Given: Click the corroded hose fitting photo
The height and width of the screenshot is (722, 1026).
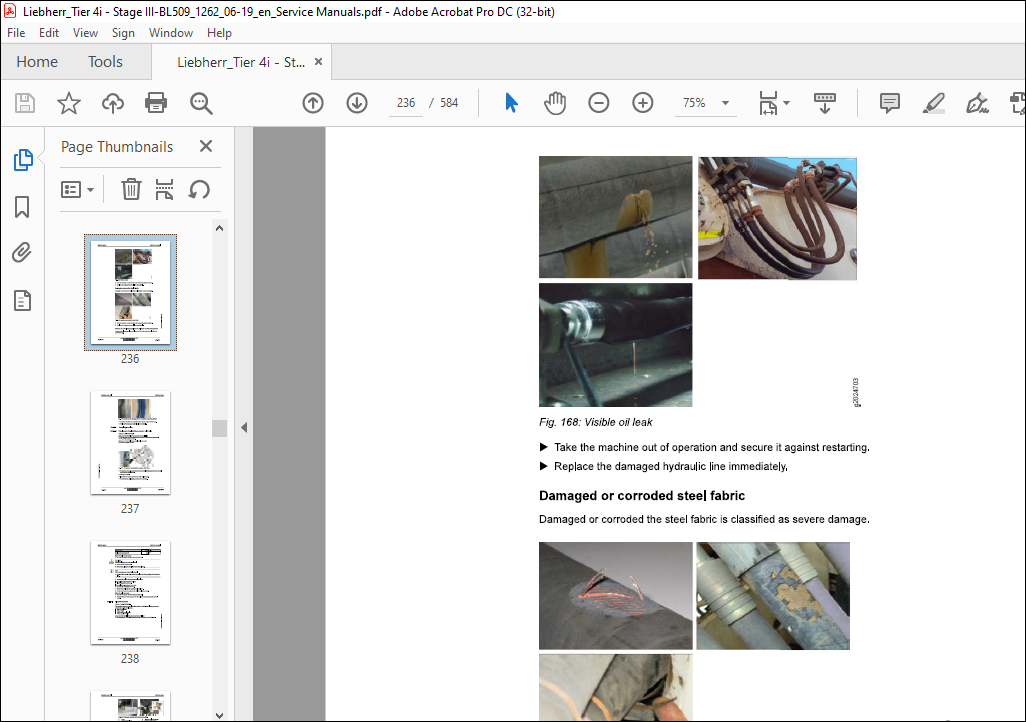Looking at the screenshot, I should 773,596.
